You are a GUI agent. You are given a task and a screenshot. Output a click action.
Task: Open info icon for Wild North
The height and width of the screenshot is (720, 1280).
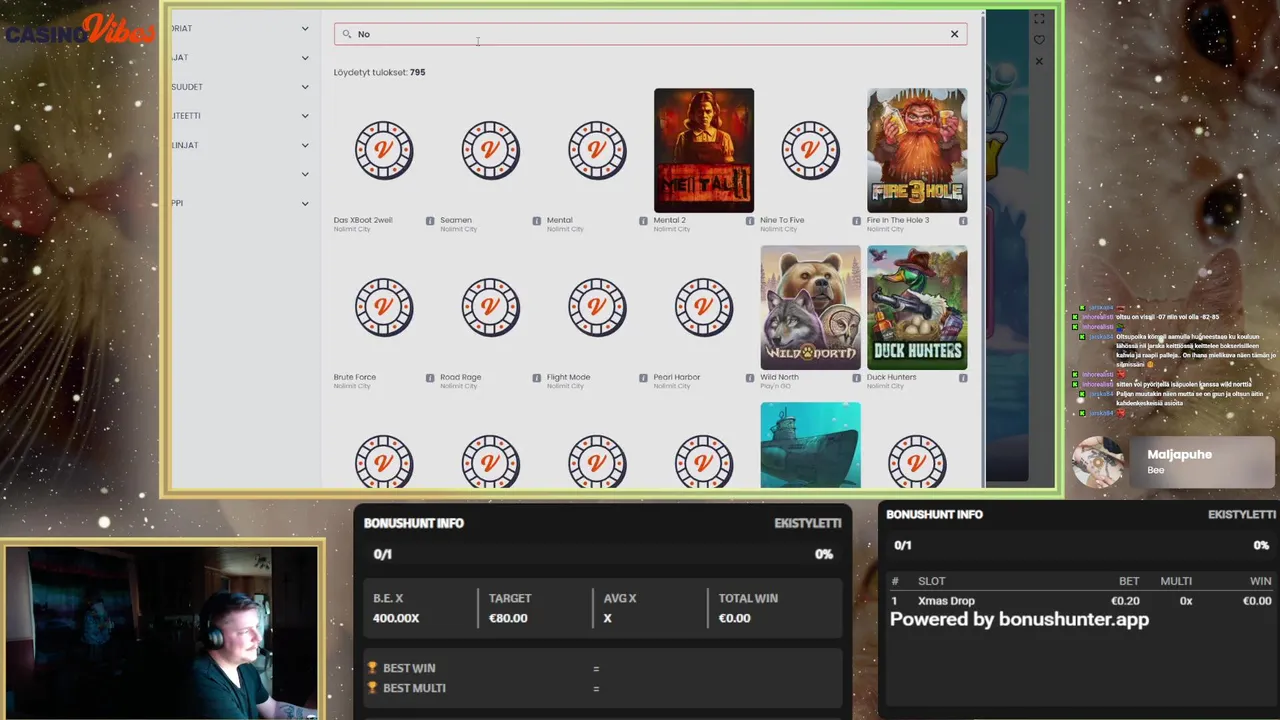click(x=857, y=378)
